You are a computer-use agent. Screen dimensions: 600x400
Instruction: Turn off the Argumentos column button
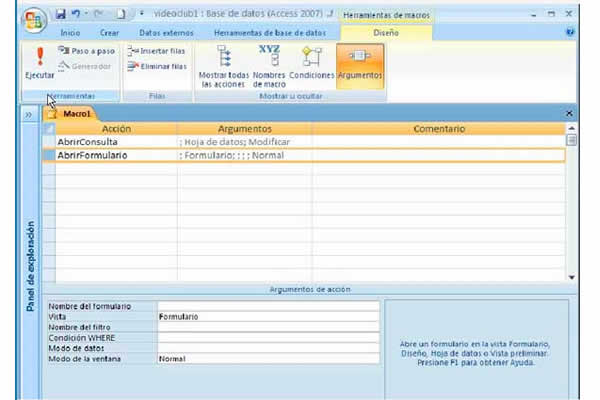point(359,66)
